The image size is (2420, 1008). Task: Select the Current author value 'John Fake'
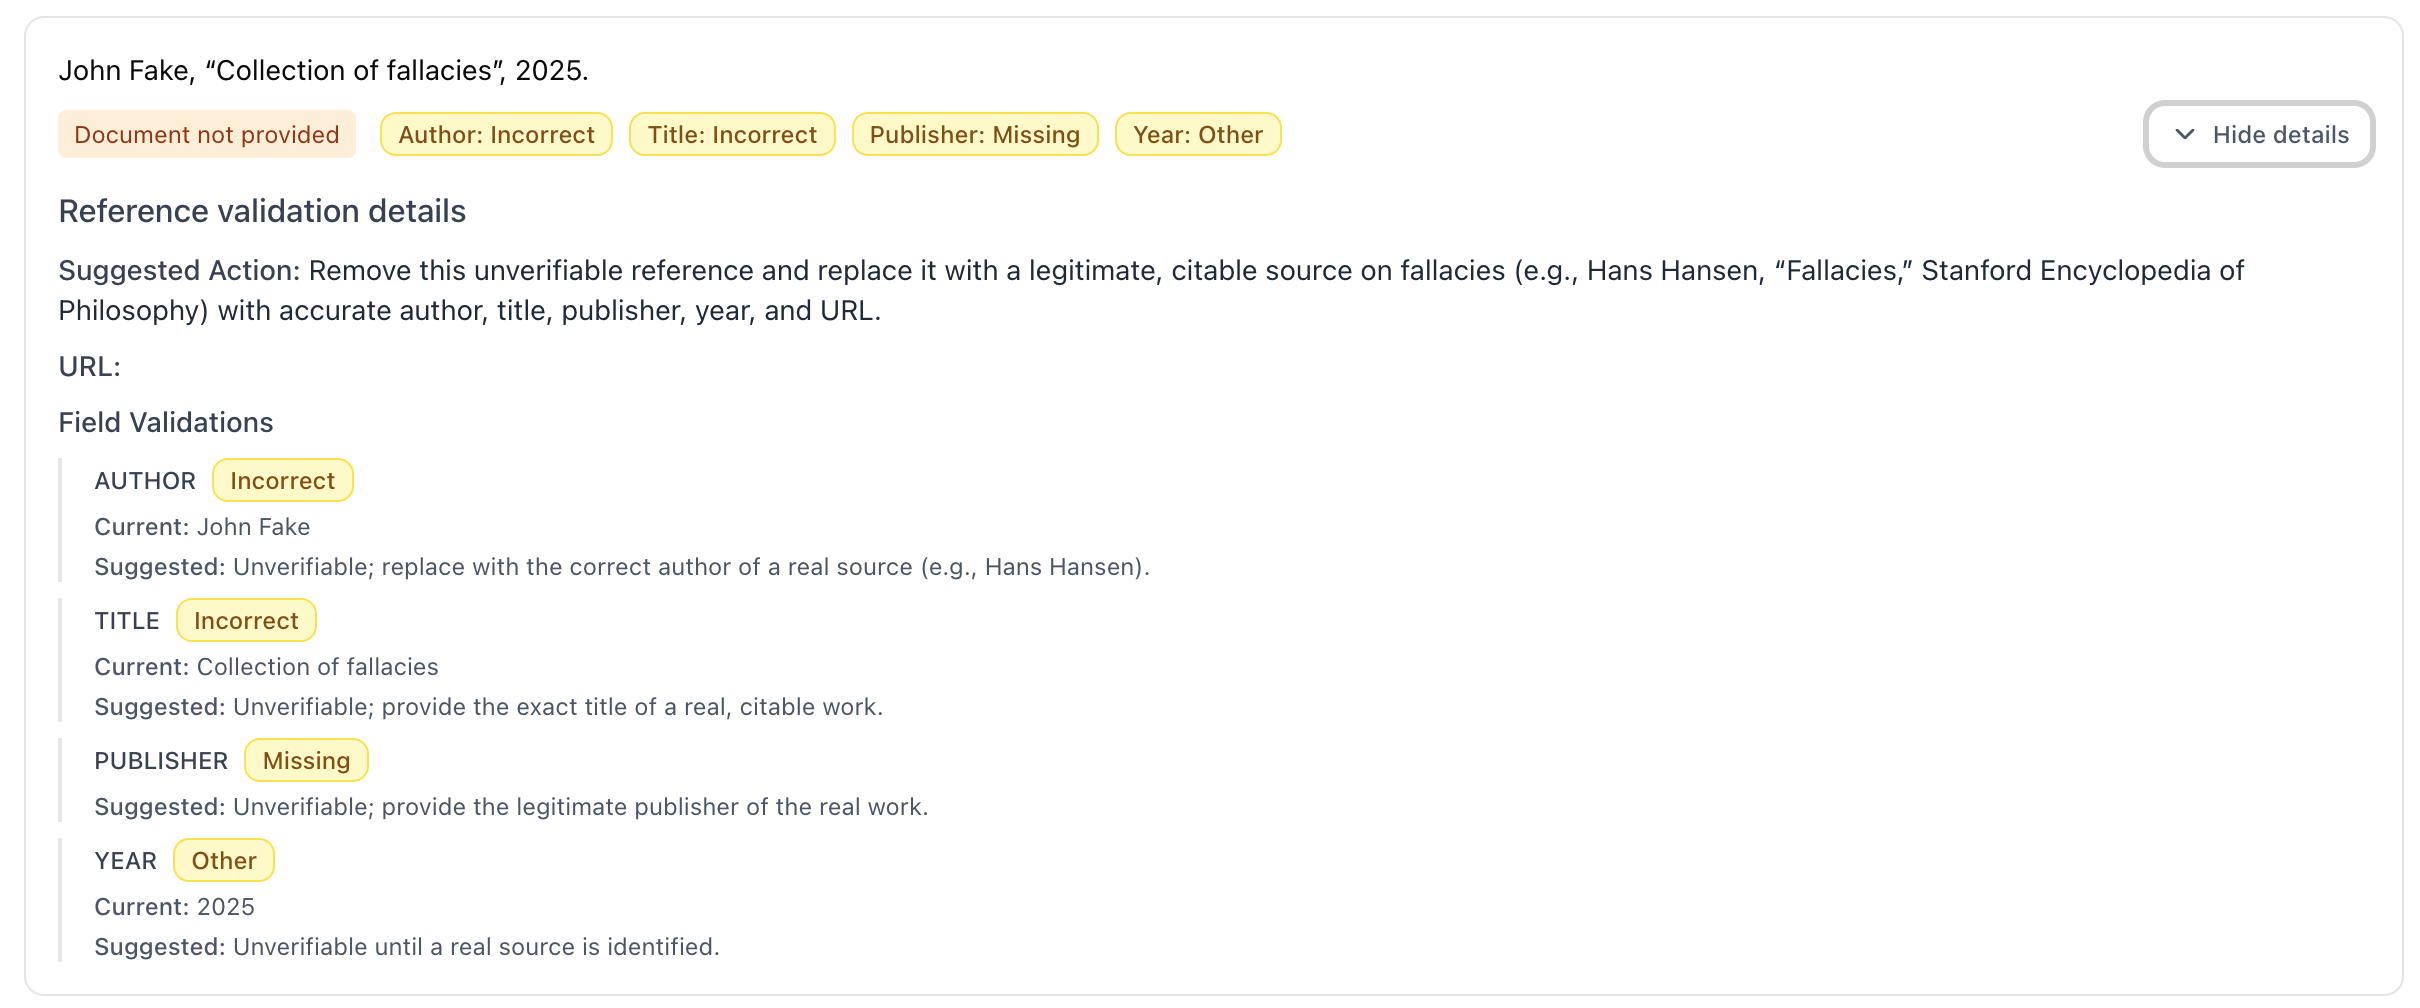pyautogui.click(x=254, y=526)
